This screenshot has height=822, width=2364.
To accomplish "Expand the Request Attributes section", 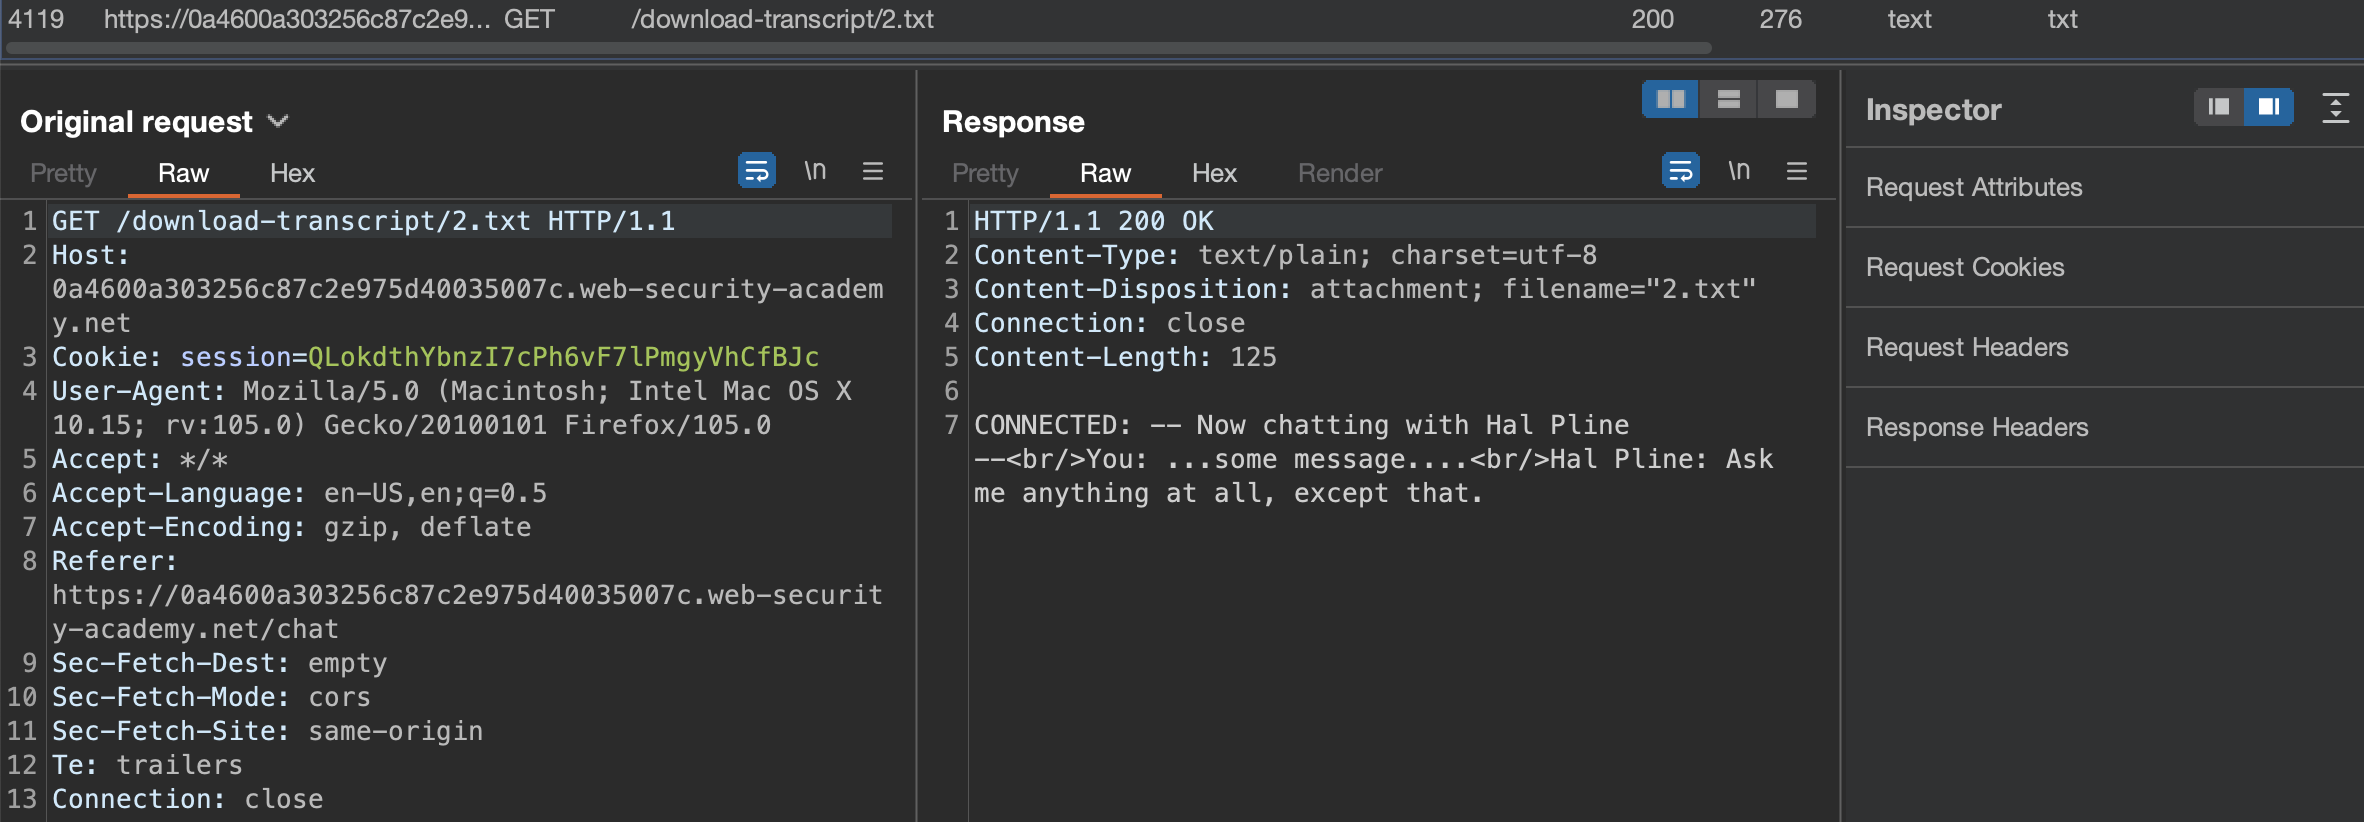I will pyautogui.click(x=1974, y=187).
